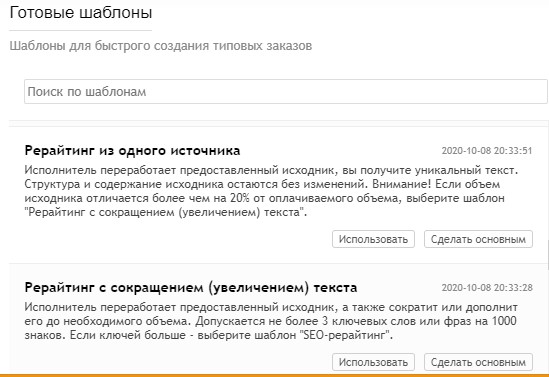Focus the 'Поиск по шаблонам' search field

[285, 91]
